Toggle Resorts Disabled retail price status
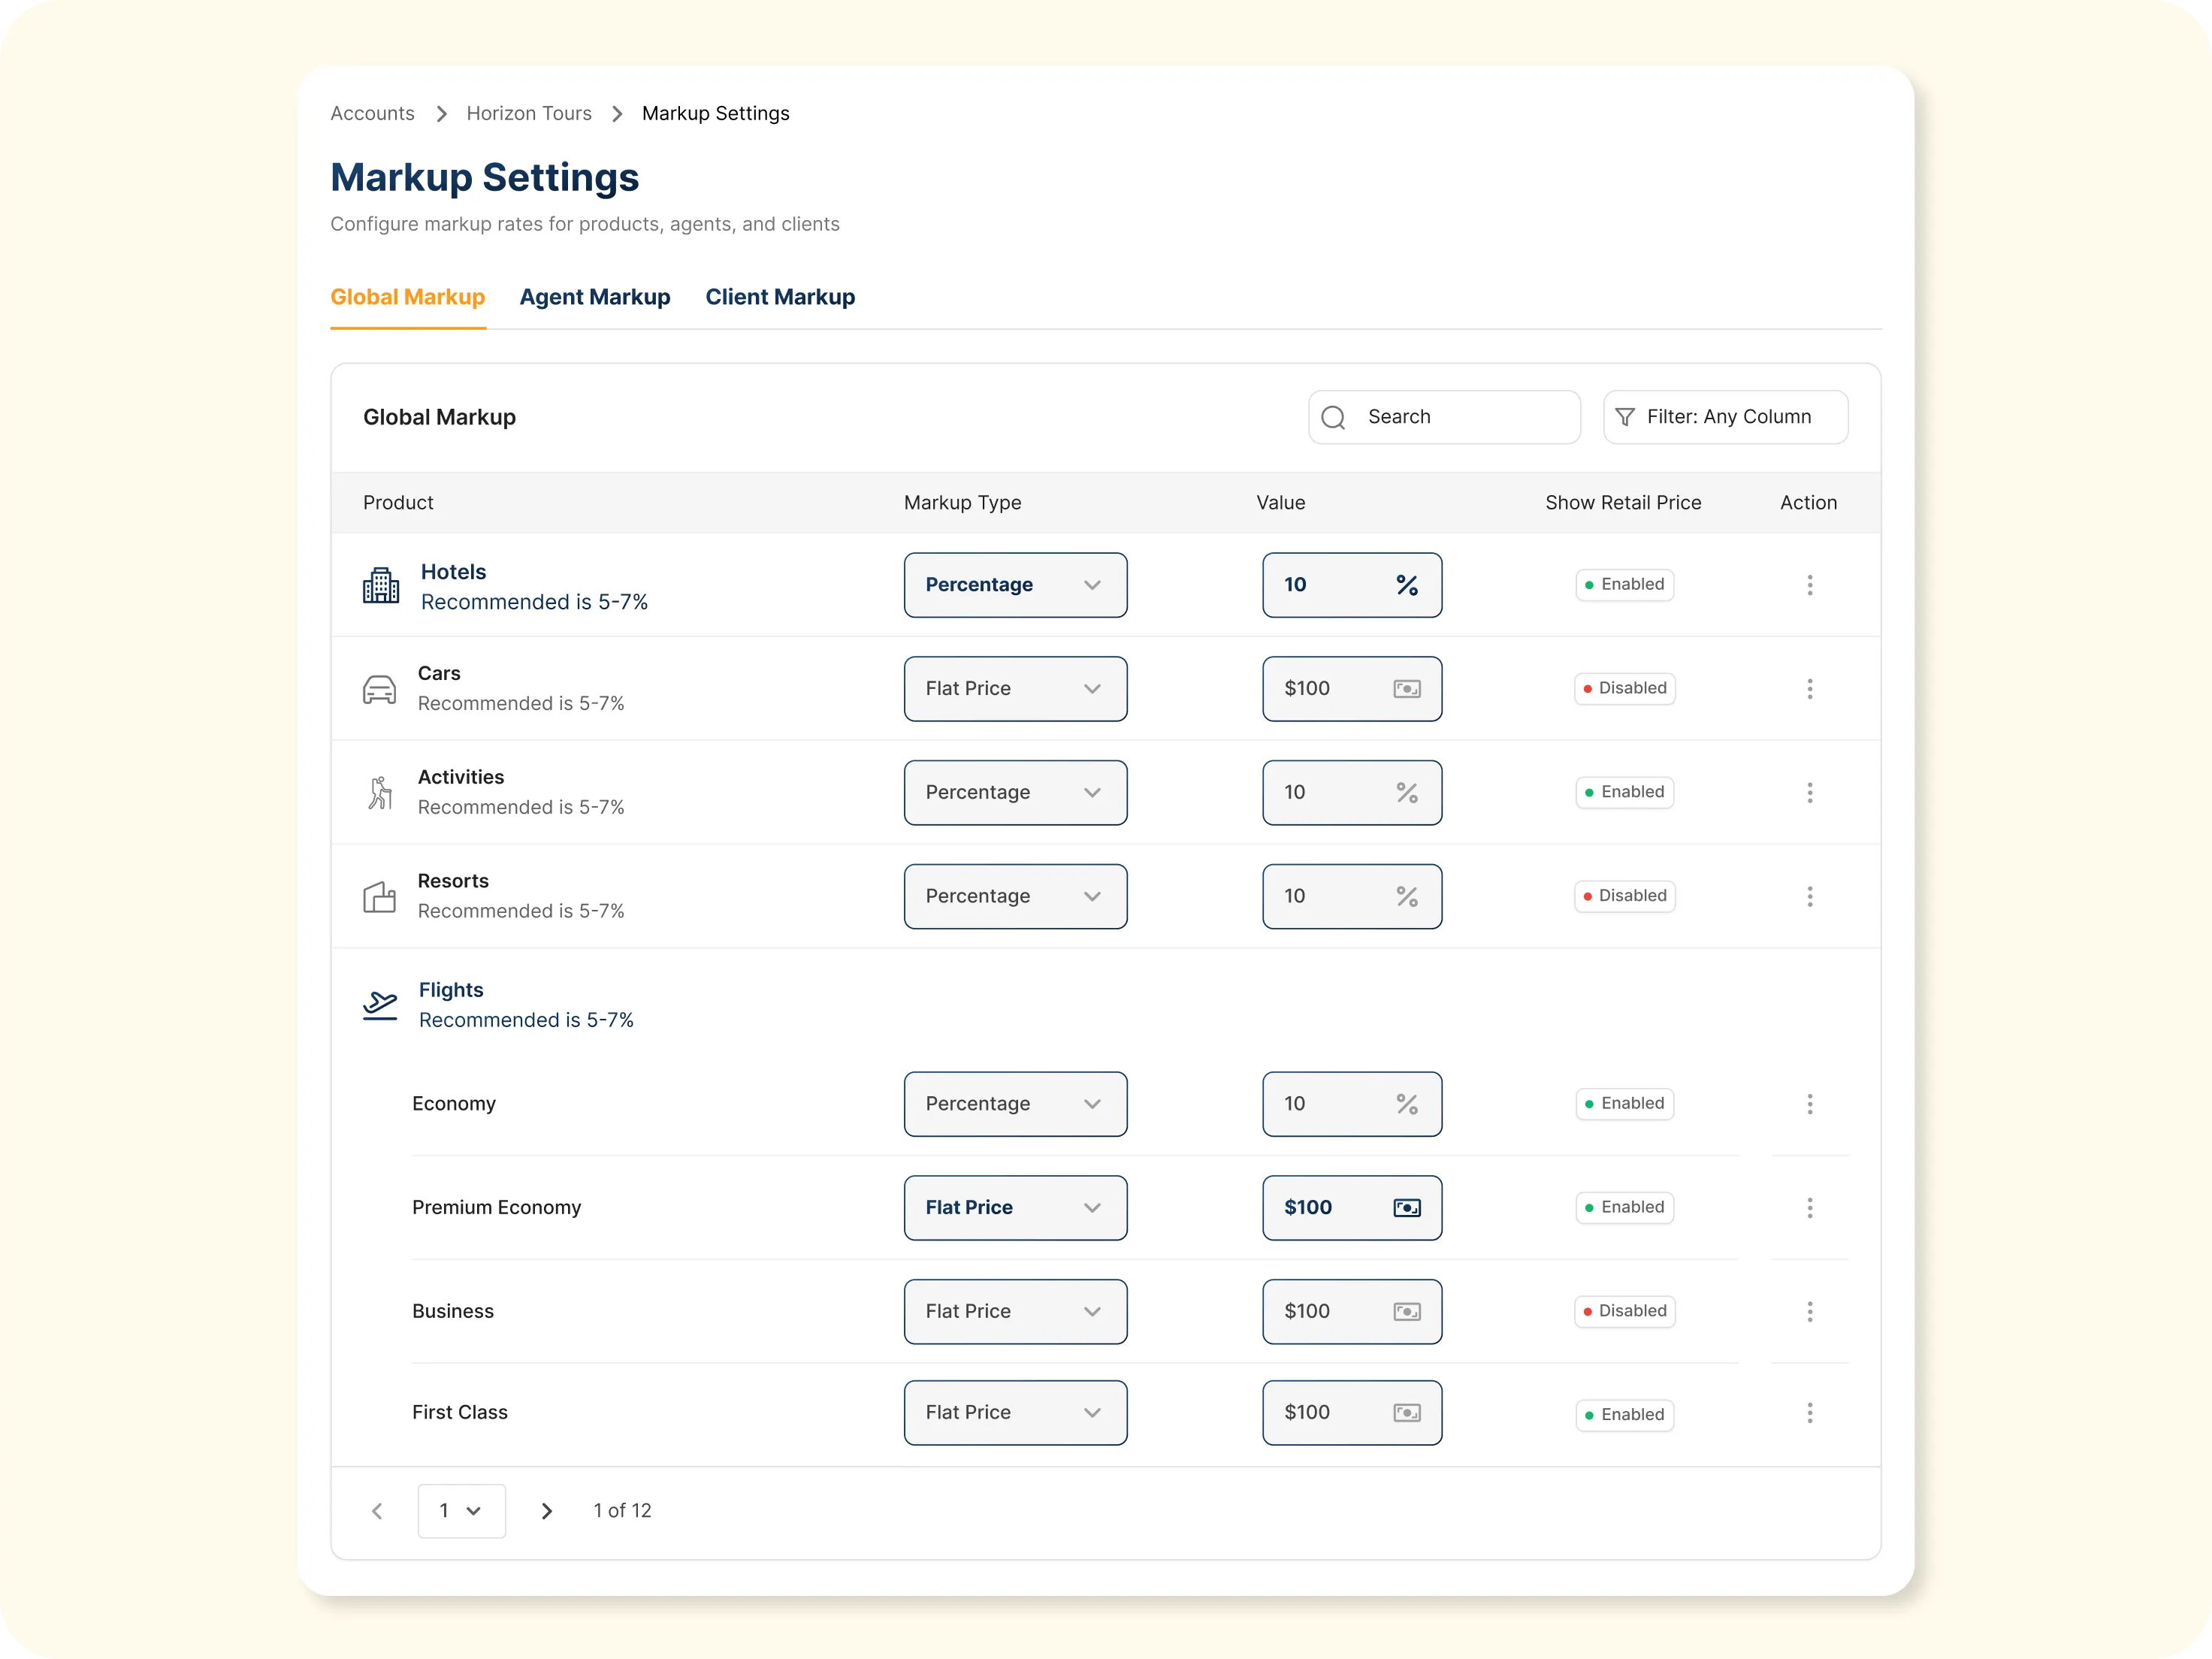This screenshot has width=2212, height=1659. point(1624,897)
